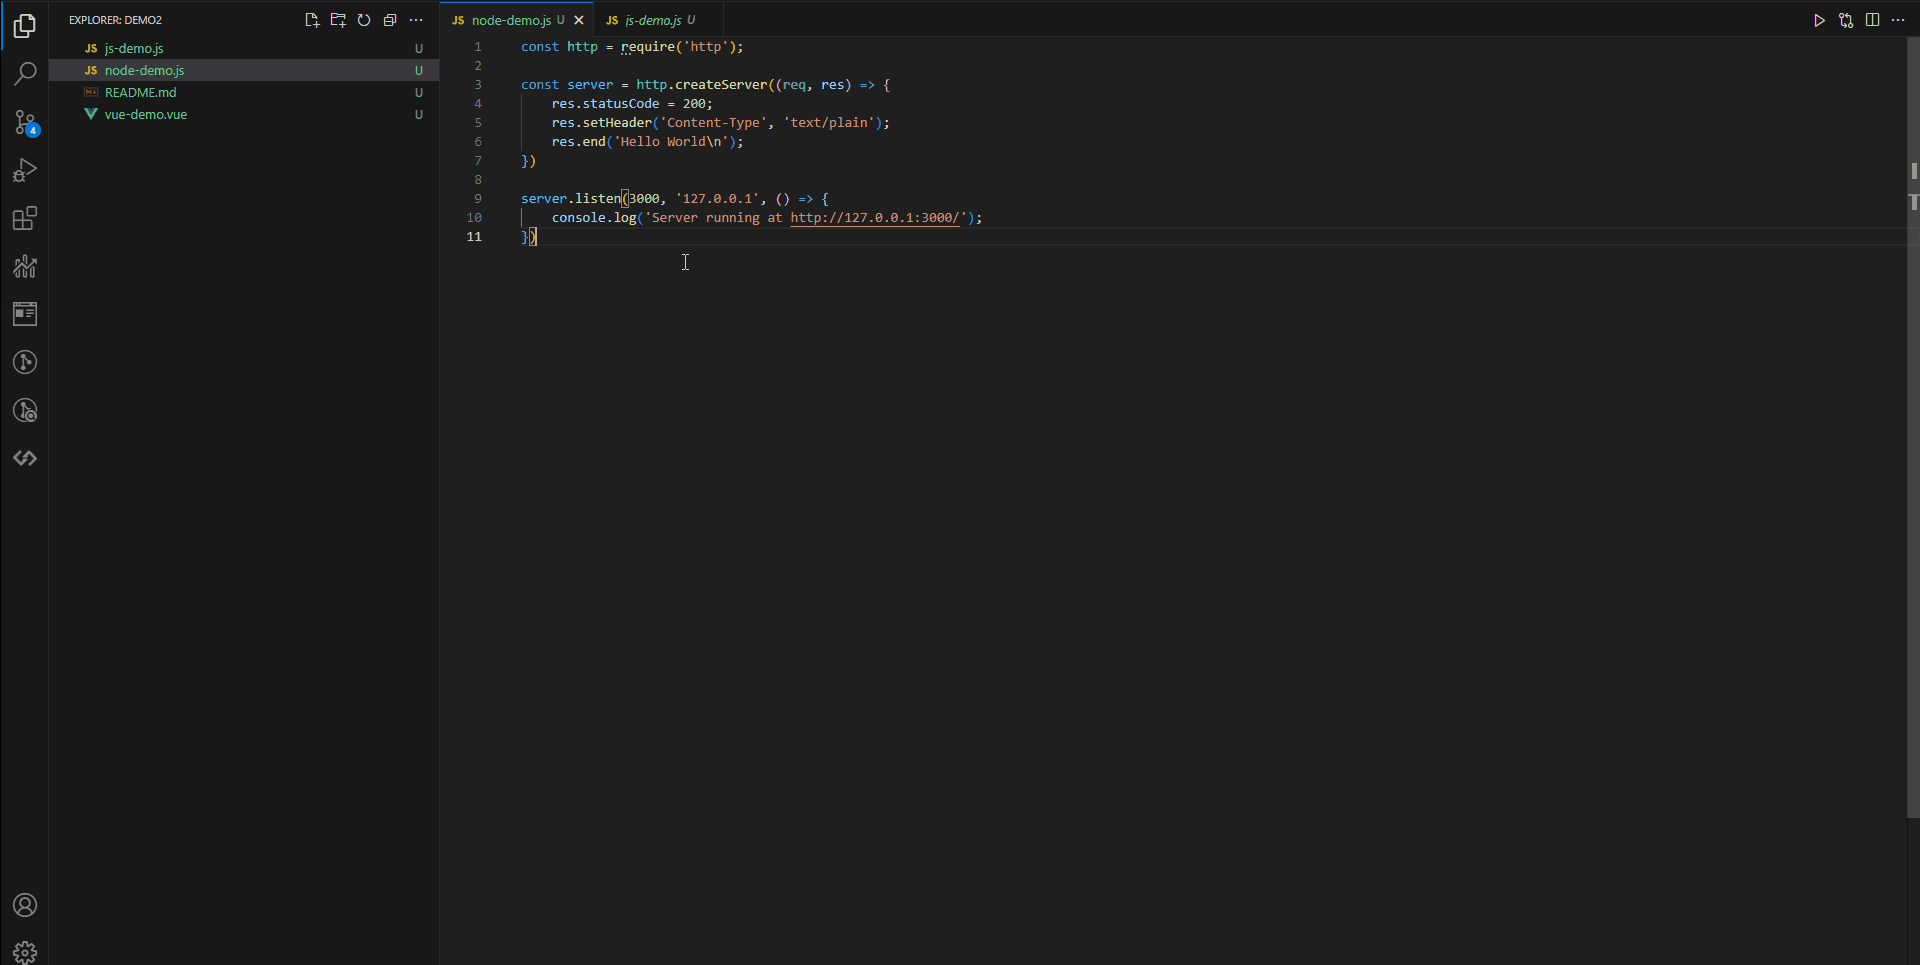1920x965 pixels.
Task: Open README.md in file tree
Action: pyautogui.click(x=244, y=92)
